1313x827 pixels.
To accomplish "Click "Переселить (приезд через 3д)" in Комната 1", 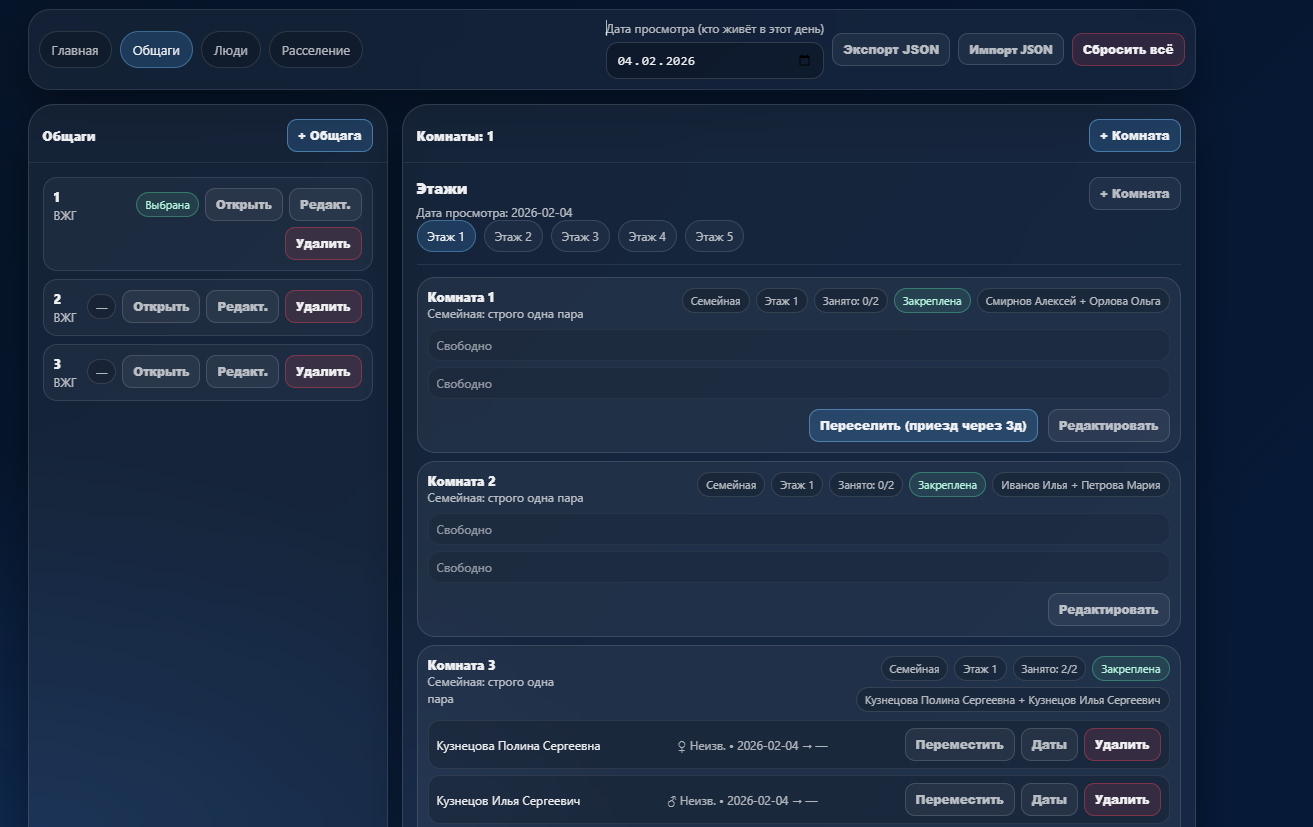I will pos(922,425).
